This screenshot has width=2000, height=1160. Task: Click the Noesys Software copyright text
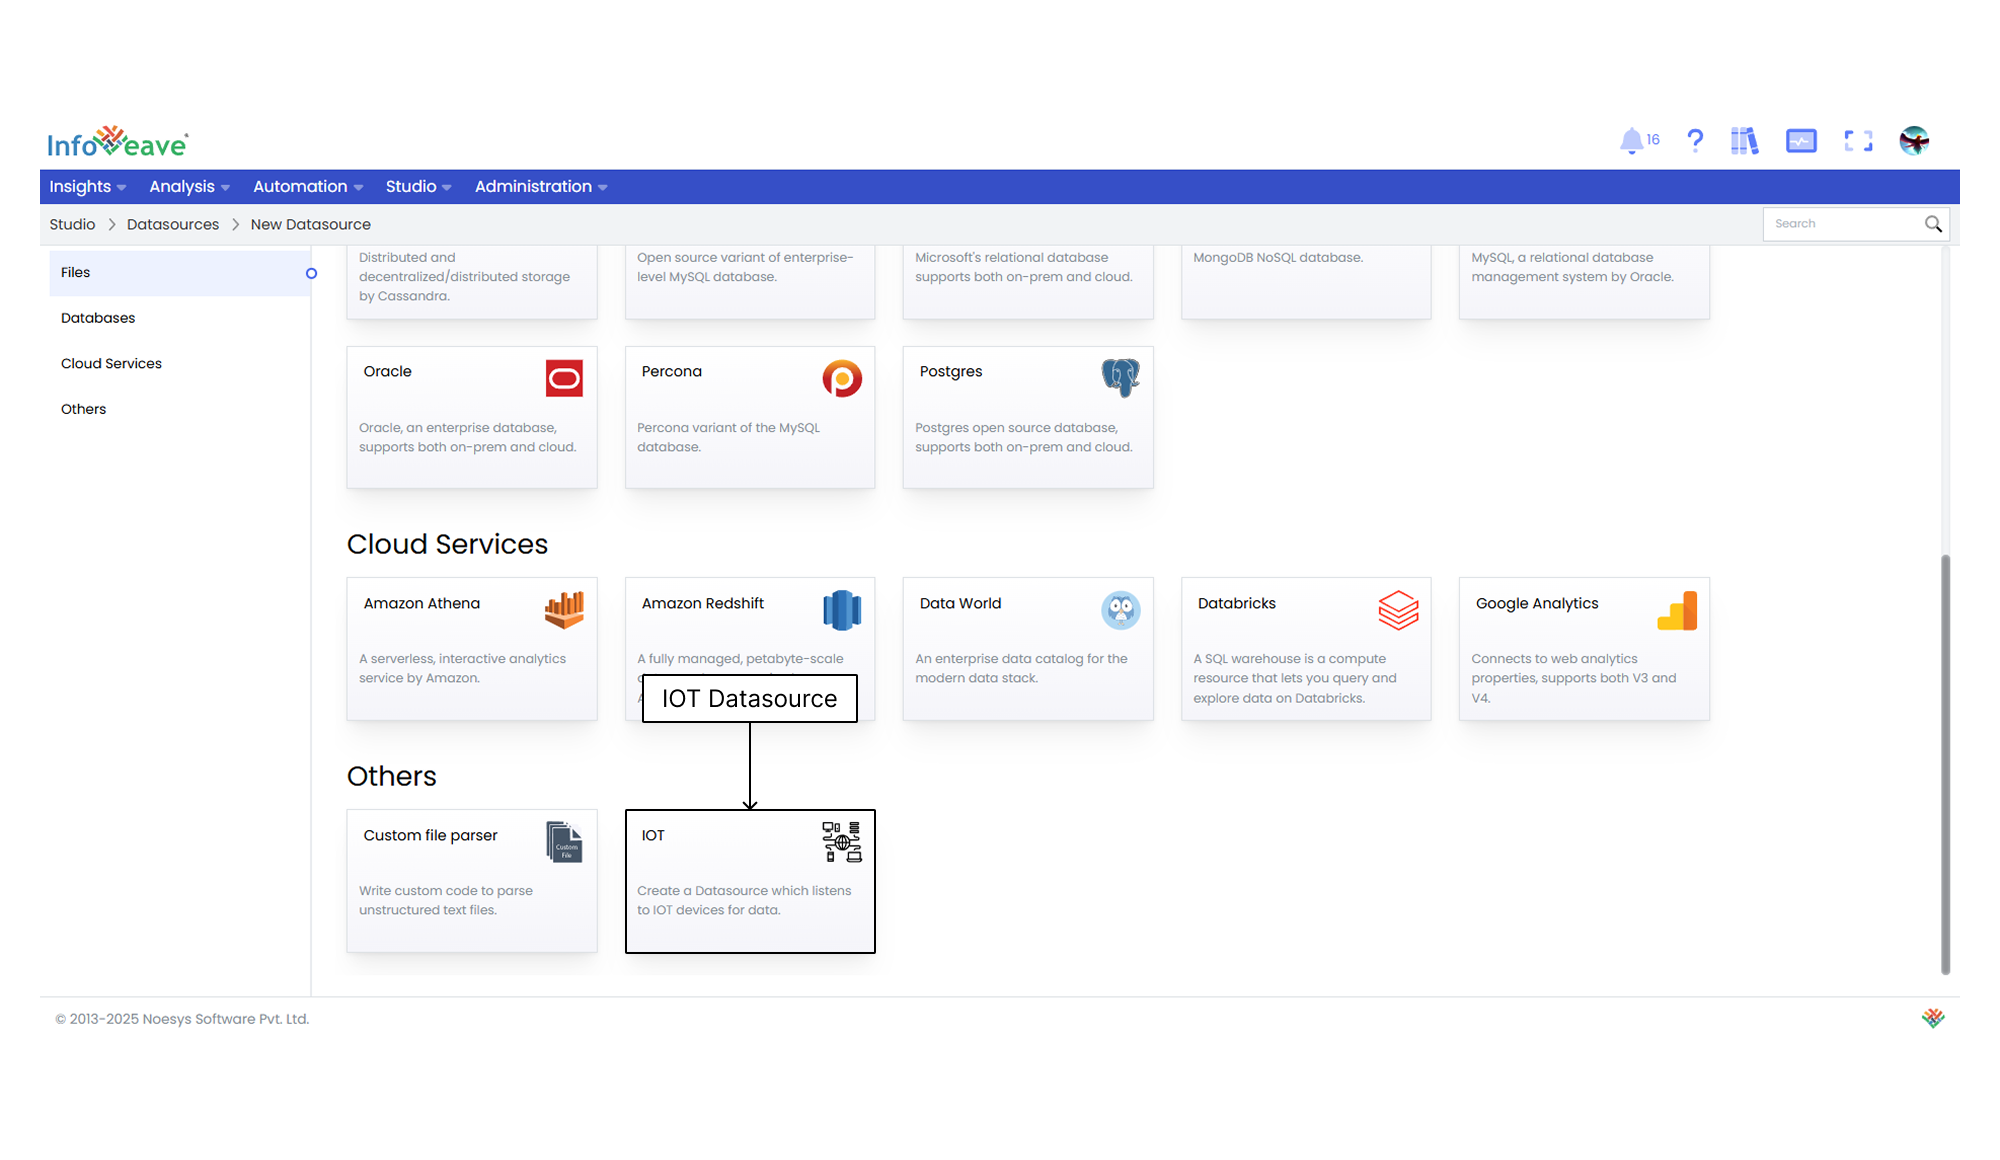pyautogui.click(x=182, y=1019)
